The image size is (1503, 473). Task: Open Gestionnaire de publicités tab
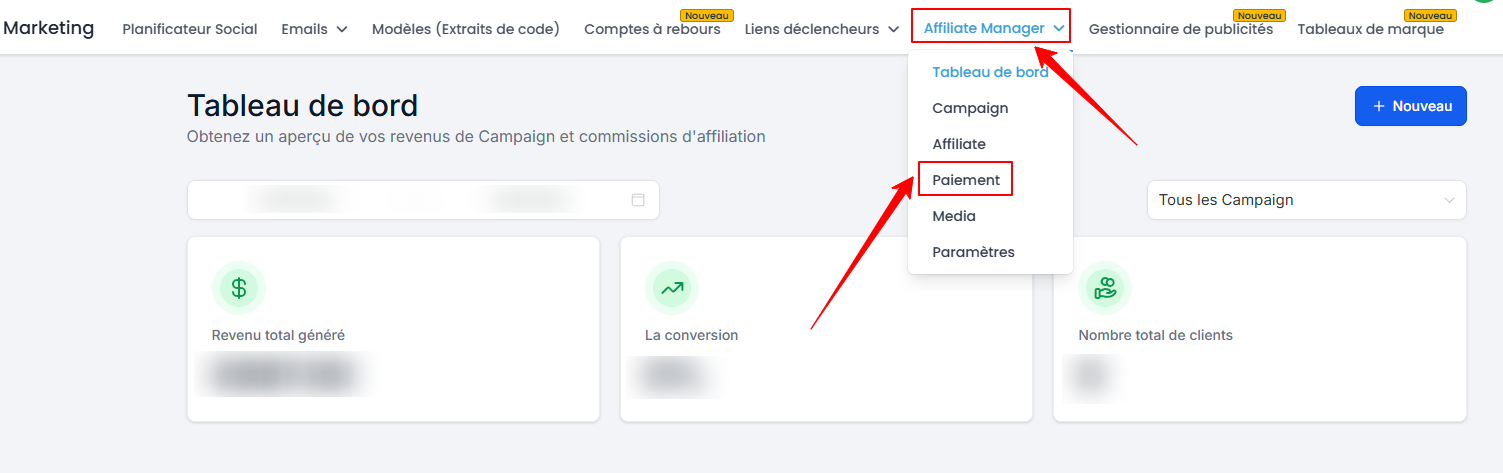tap(1181, 30)
